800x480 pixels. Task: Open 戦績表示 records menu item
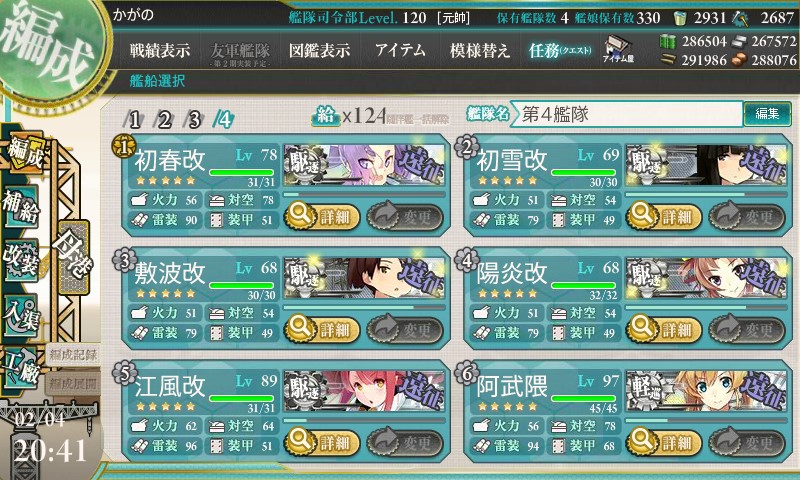coord(160,50)
